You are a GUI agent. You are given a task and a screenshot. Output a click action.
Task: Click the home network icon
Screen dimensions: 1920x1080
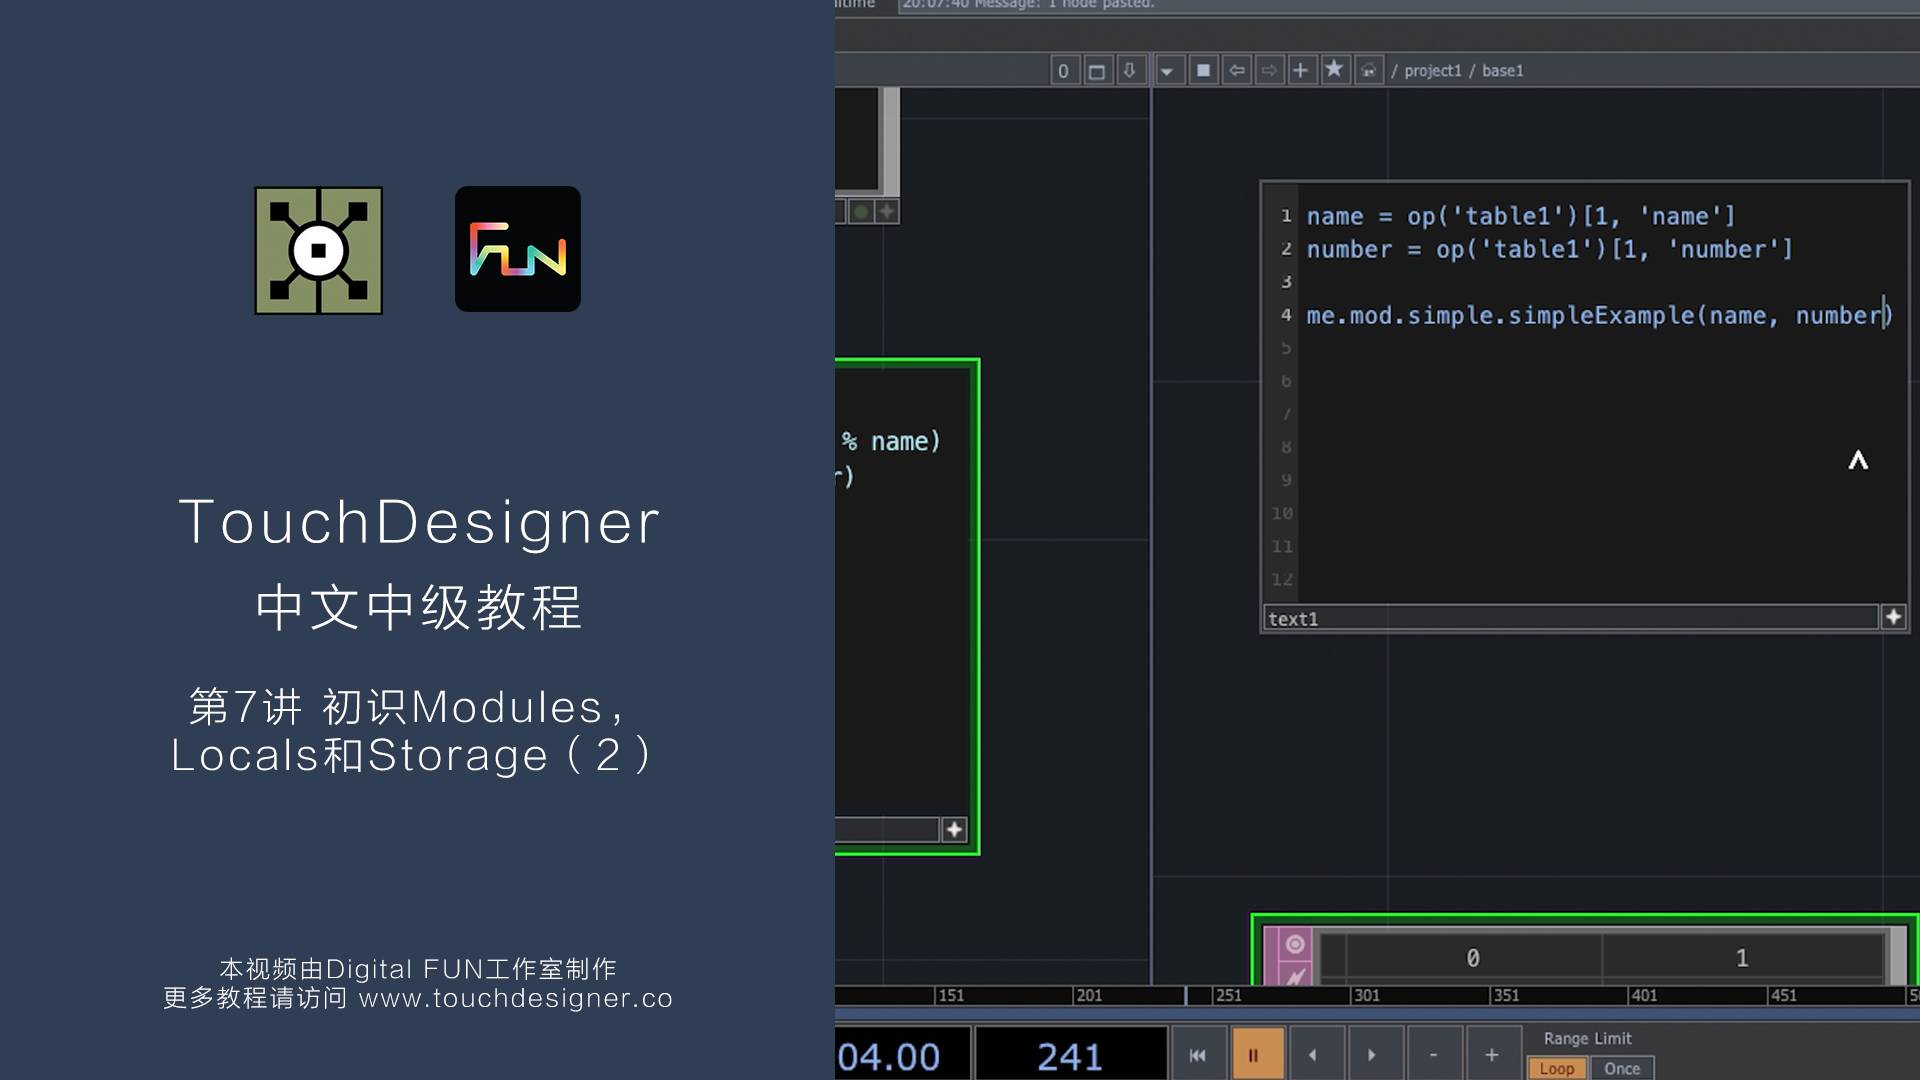(x=1369, y=71)
